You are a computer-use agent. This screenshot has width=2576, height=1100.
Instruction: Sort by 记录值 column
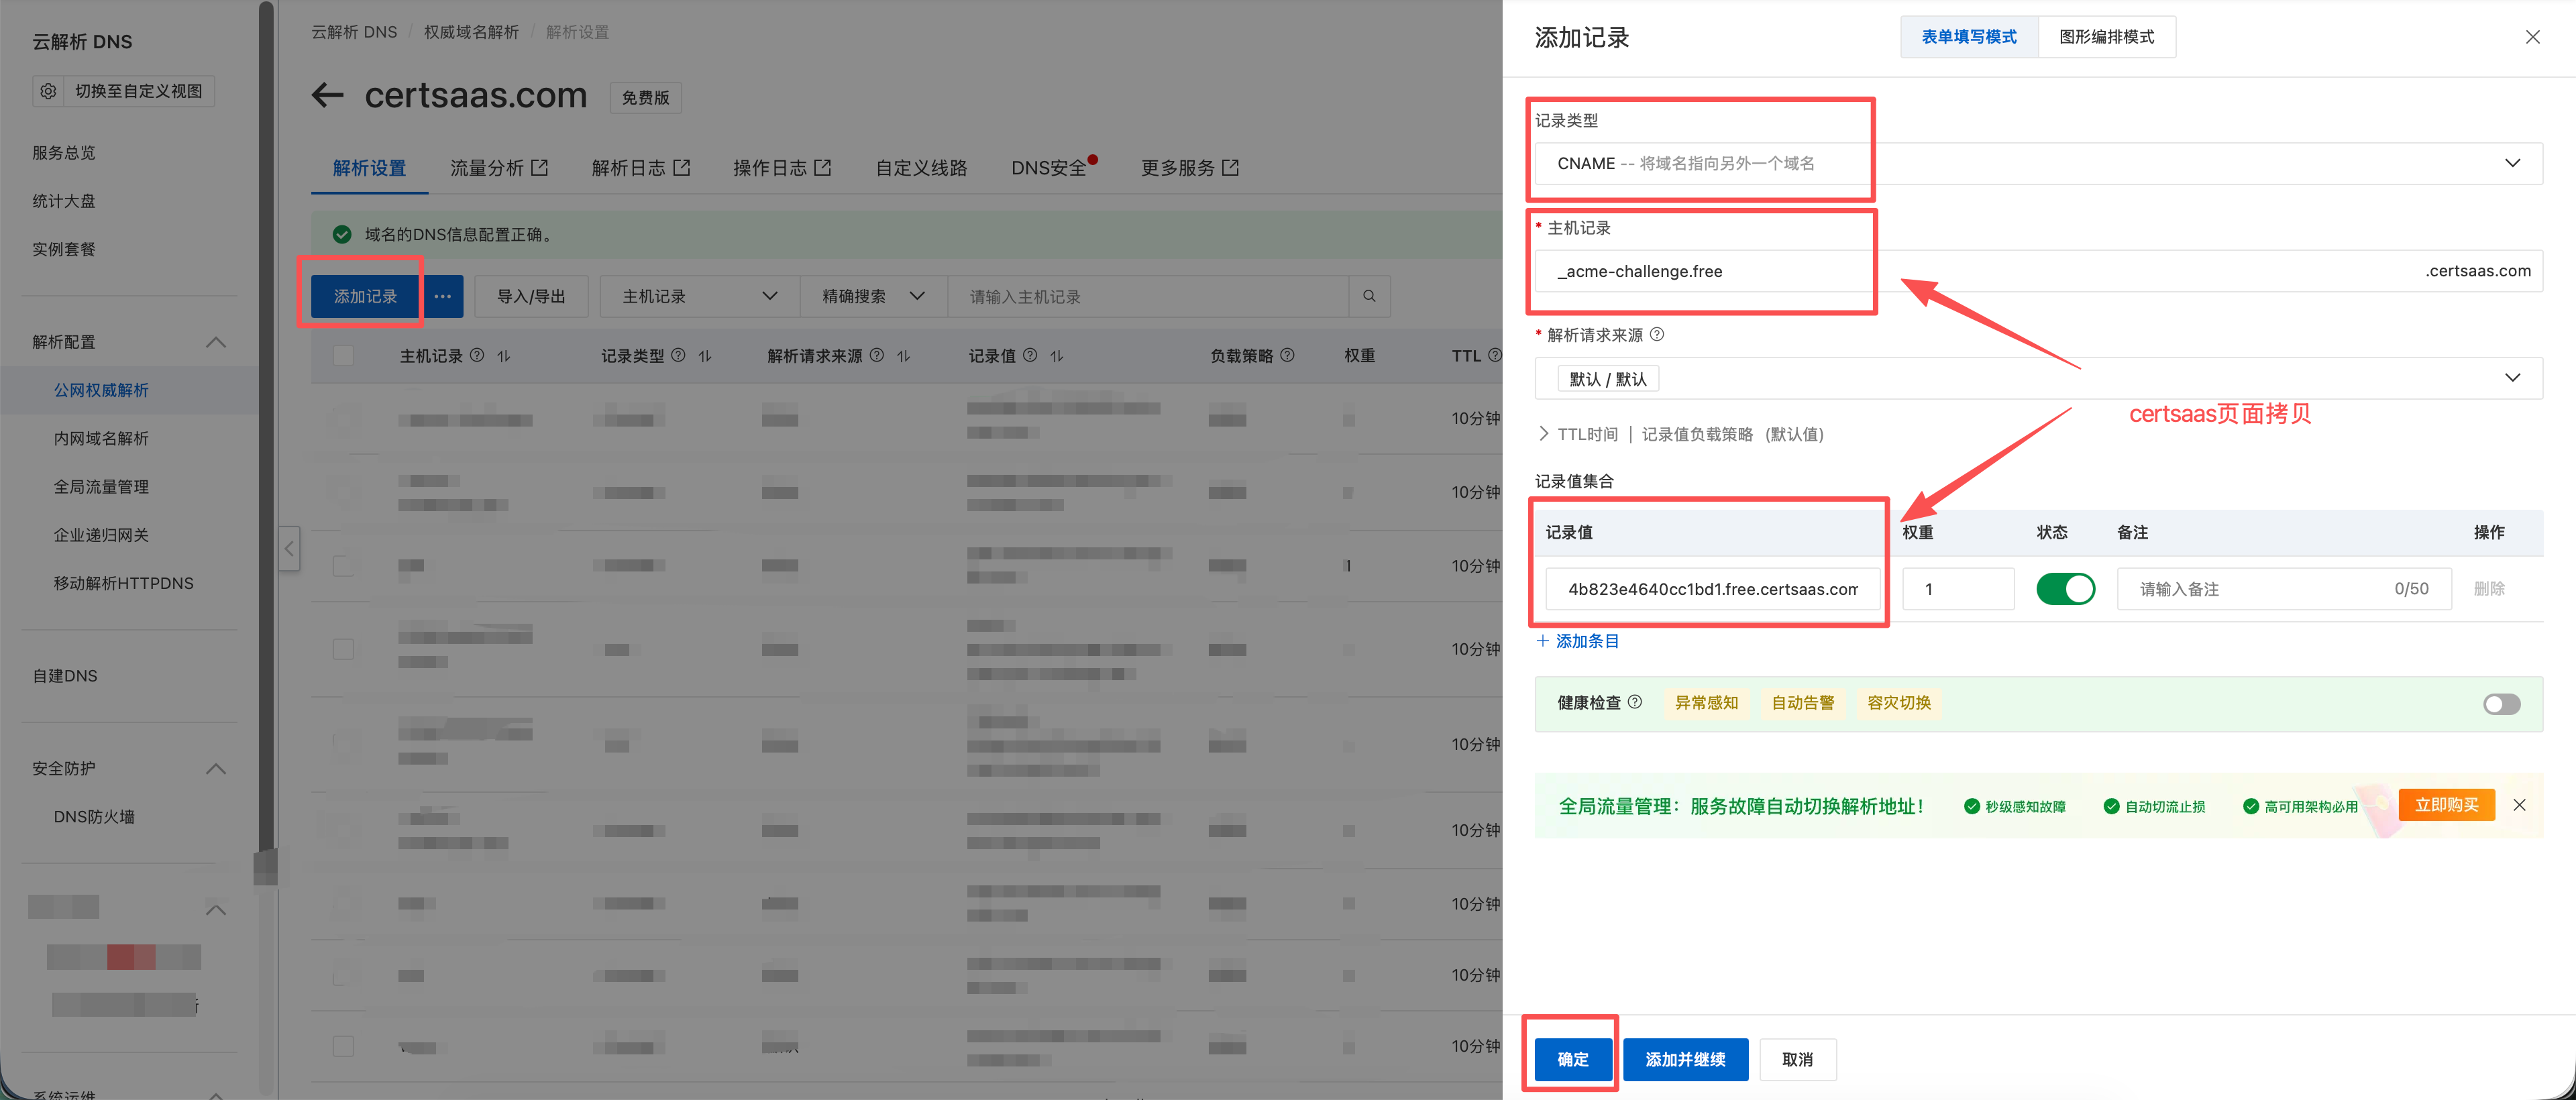tap(1057, 356)
